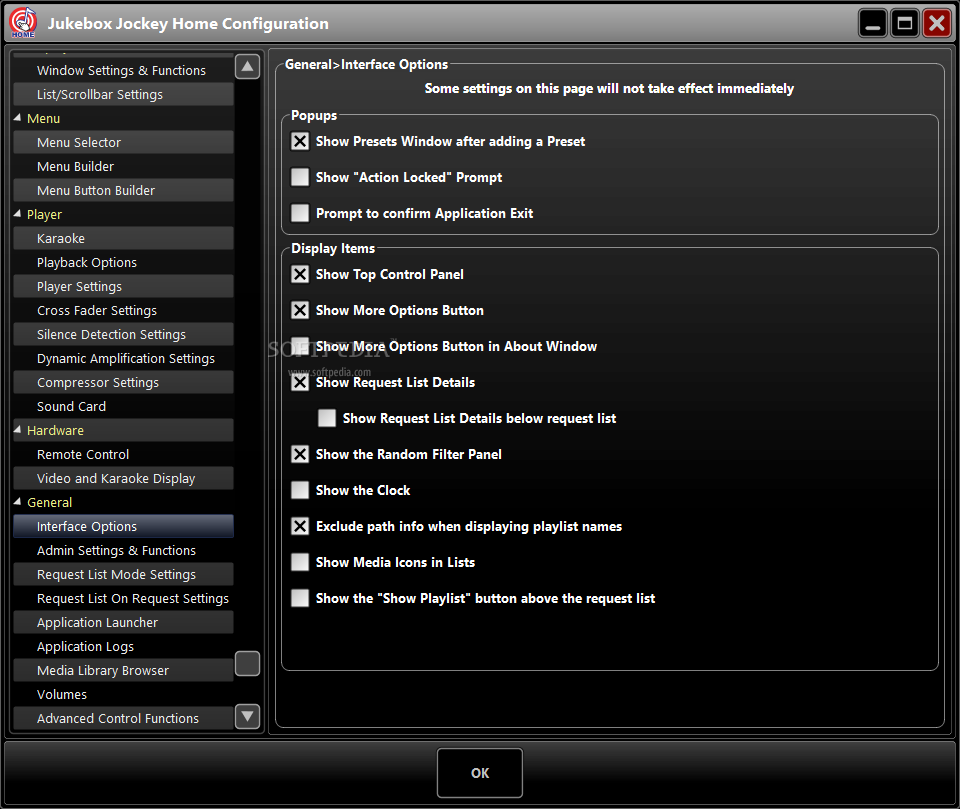Open List/Scrollbar Settings page
The width and height of the screenshot is (960, 809).
(x=123, y=94)
